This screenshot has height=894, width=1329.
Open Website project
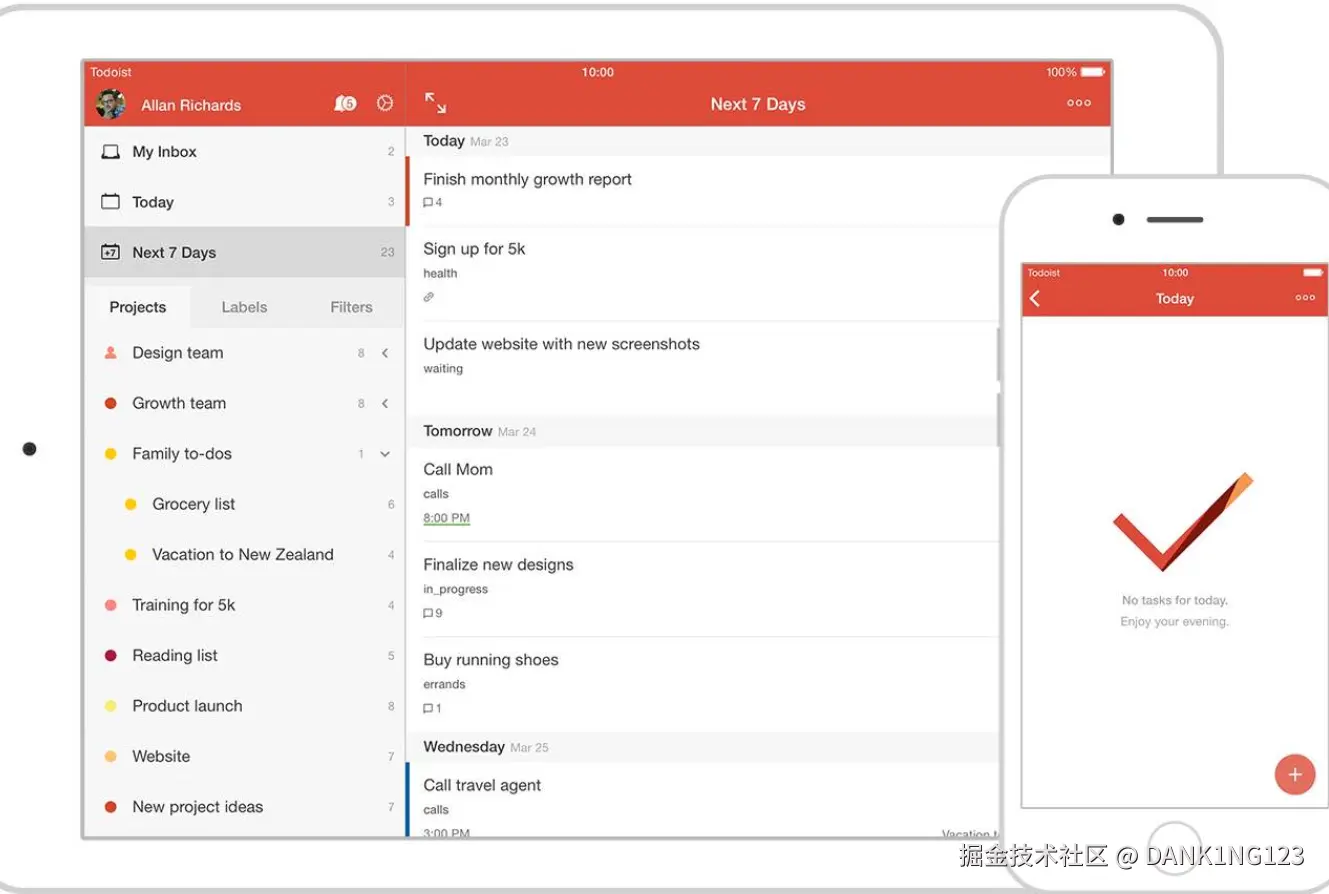click(244, 757)
